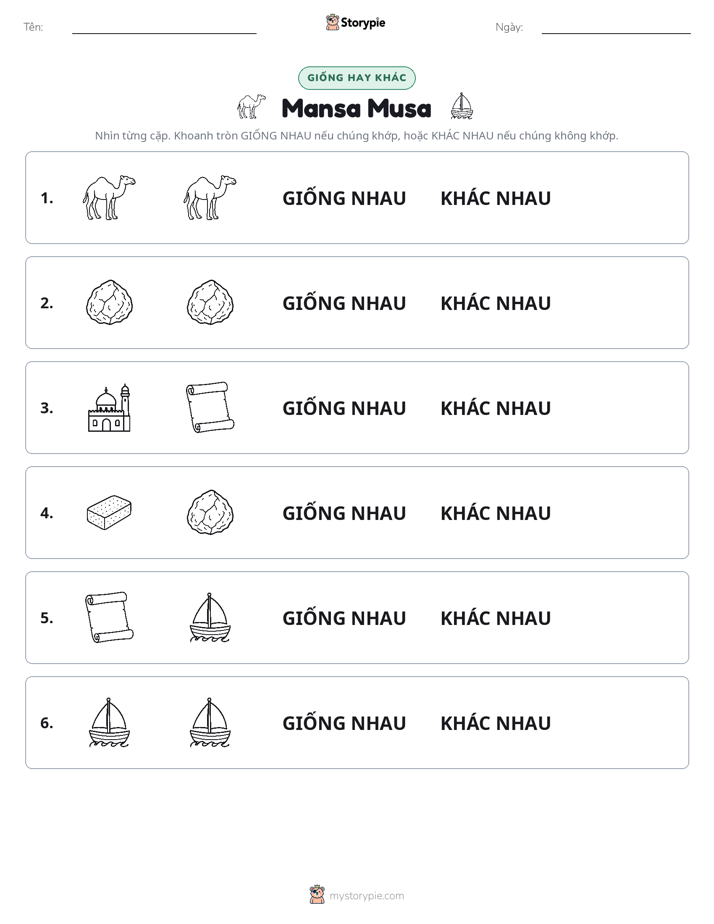The image size is (714, 924).
Task: Click the Ngày date line field
Action: [x=616, y=28]
